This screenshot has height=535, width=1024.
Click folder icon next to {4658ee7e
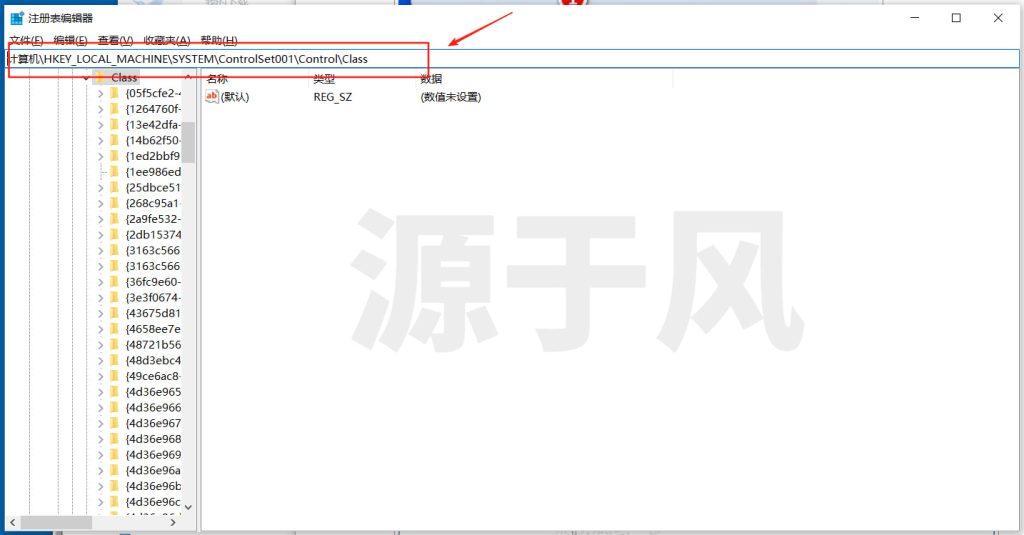115,329
